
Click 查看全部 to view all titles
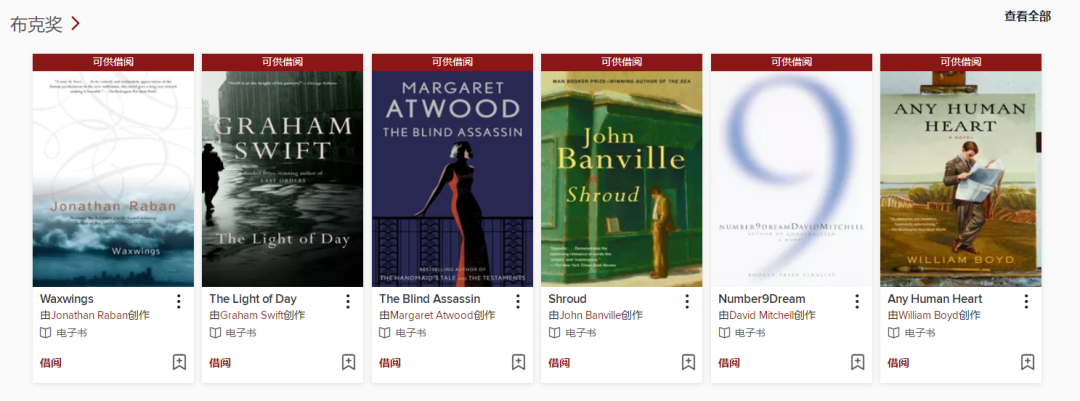(x=1028, y=17)
